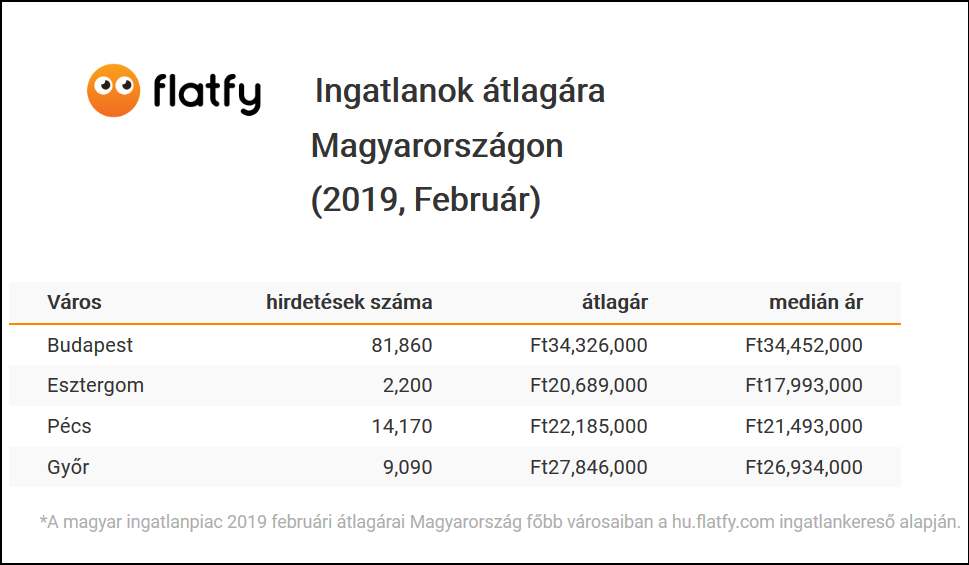Image resolution: width=969 pixels, height=565 pixels.
Task: Click Budapest listings count 81,860
Action: (402, 345)
